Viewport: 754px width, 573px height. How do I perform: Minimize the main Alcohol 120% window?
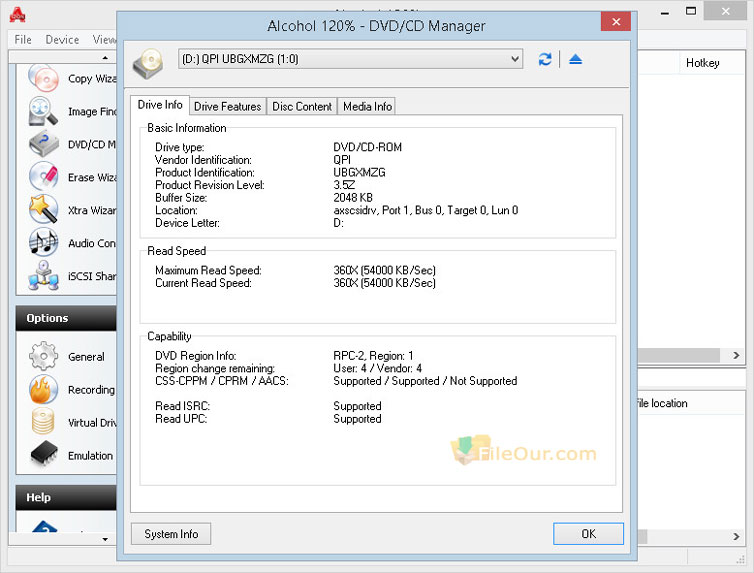pyautogui.click(x=665, y=12)
